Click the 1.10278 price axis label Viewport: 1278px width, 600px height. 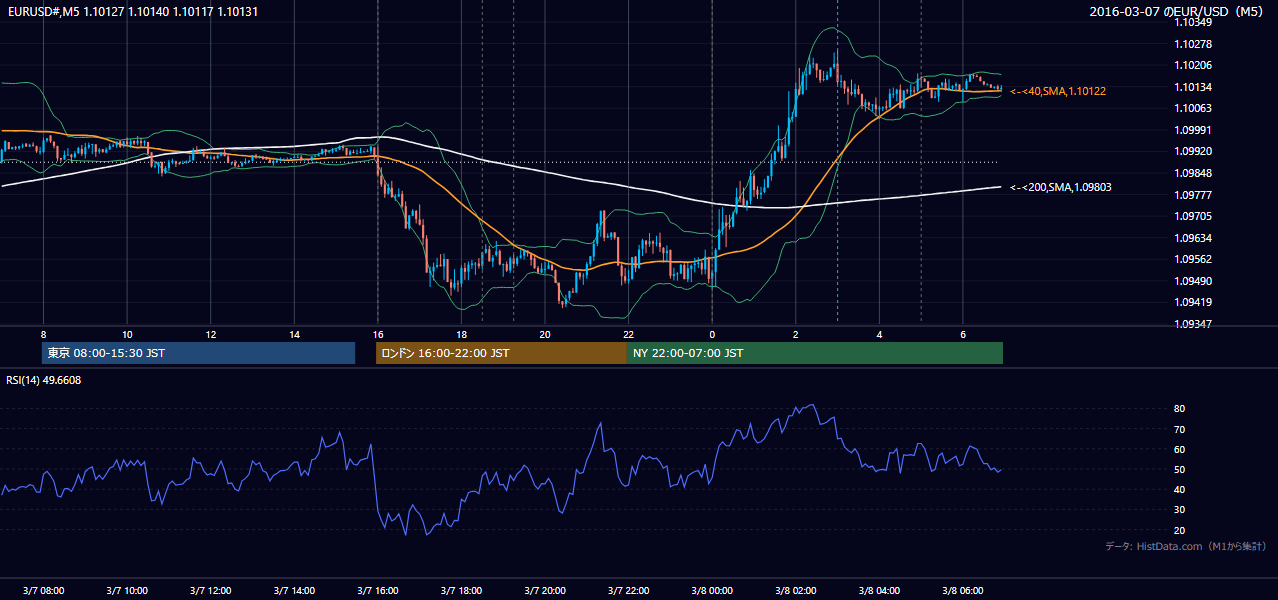[x=1193, y=44]
